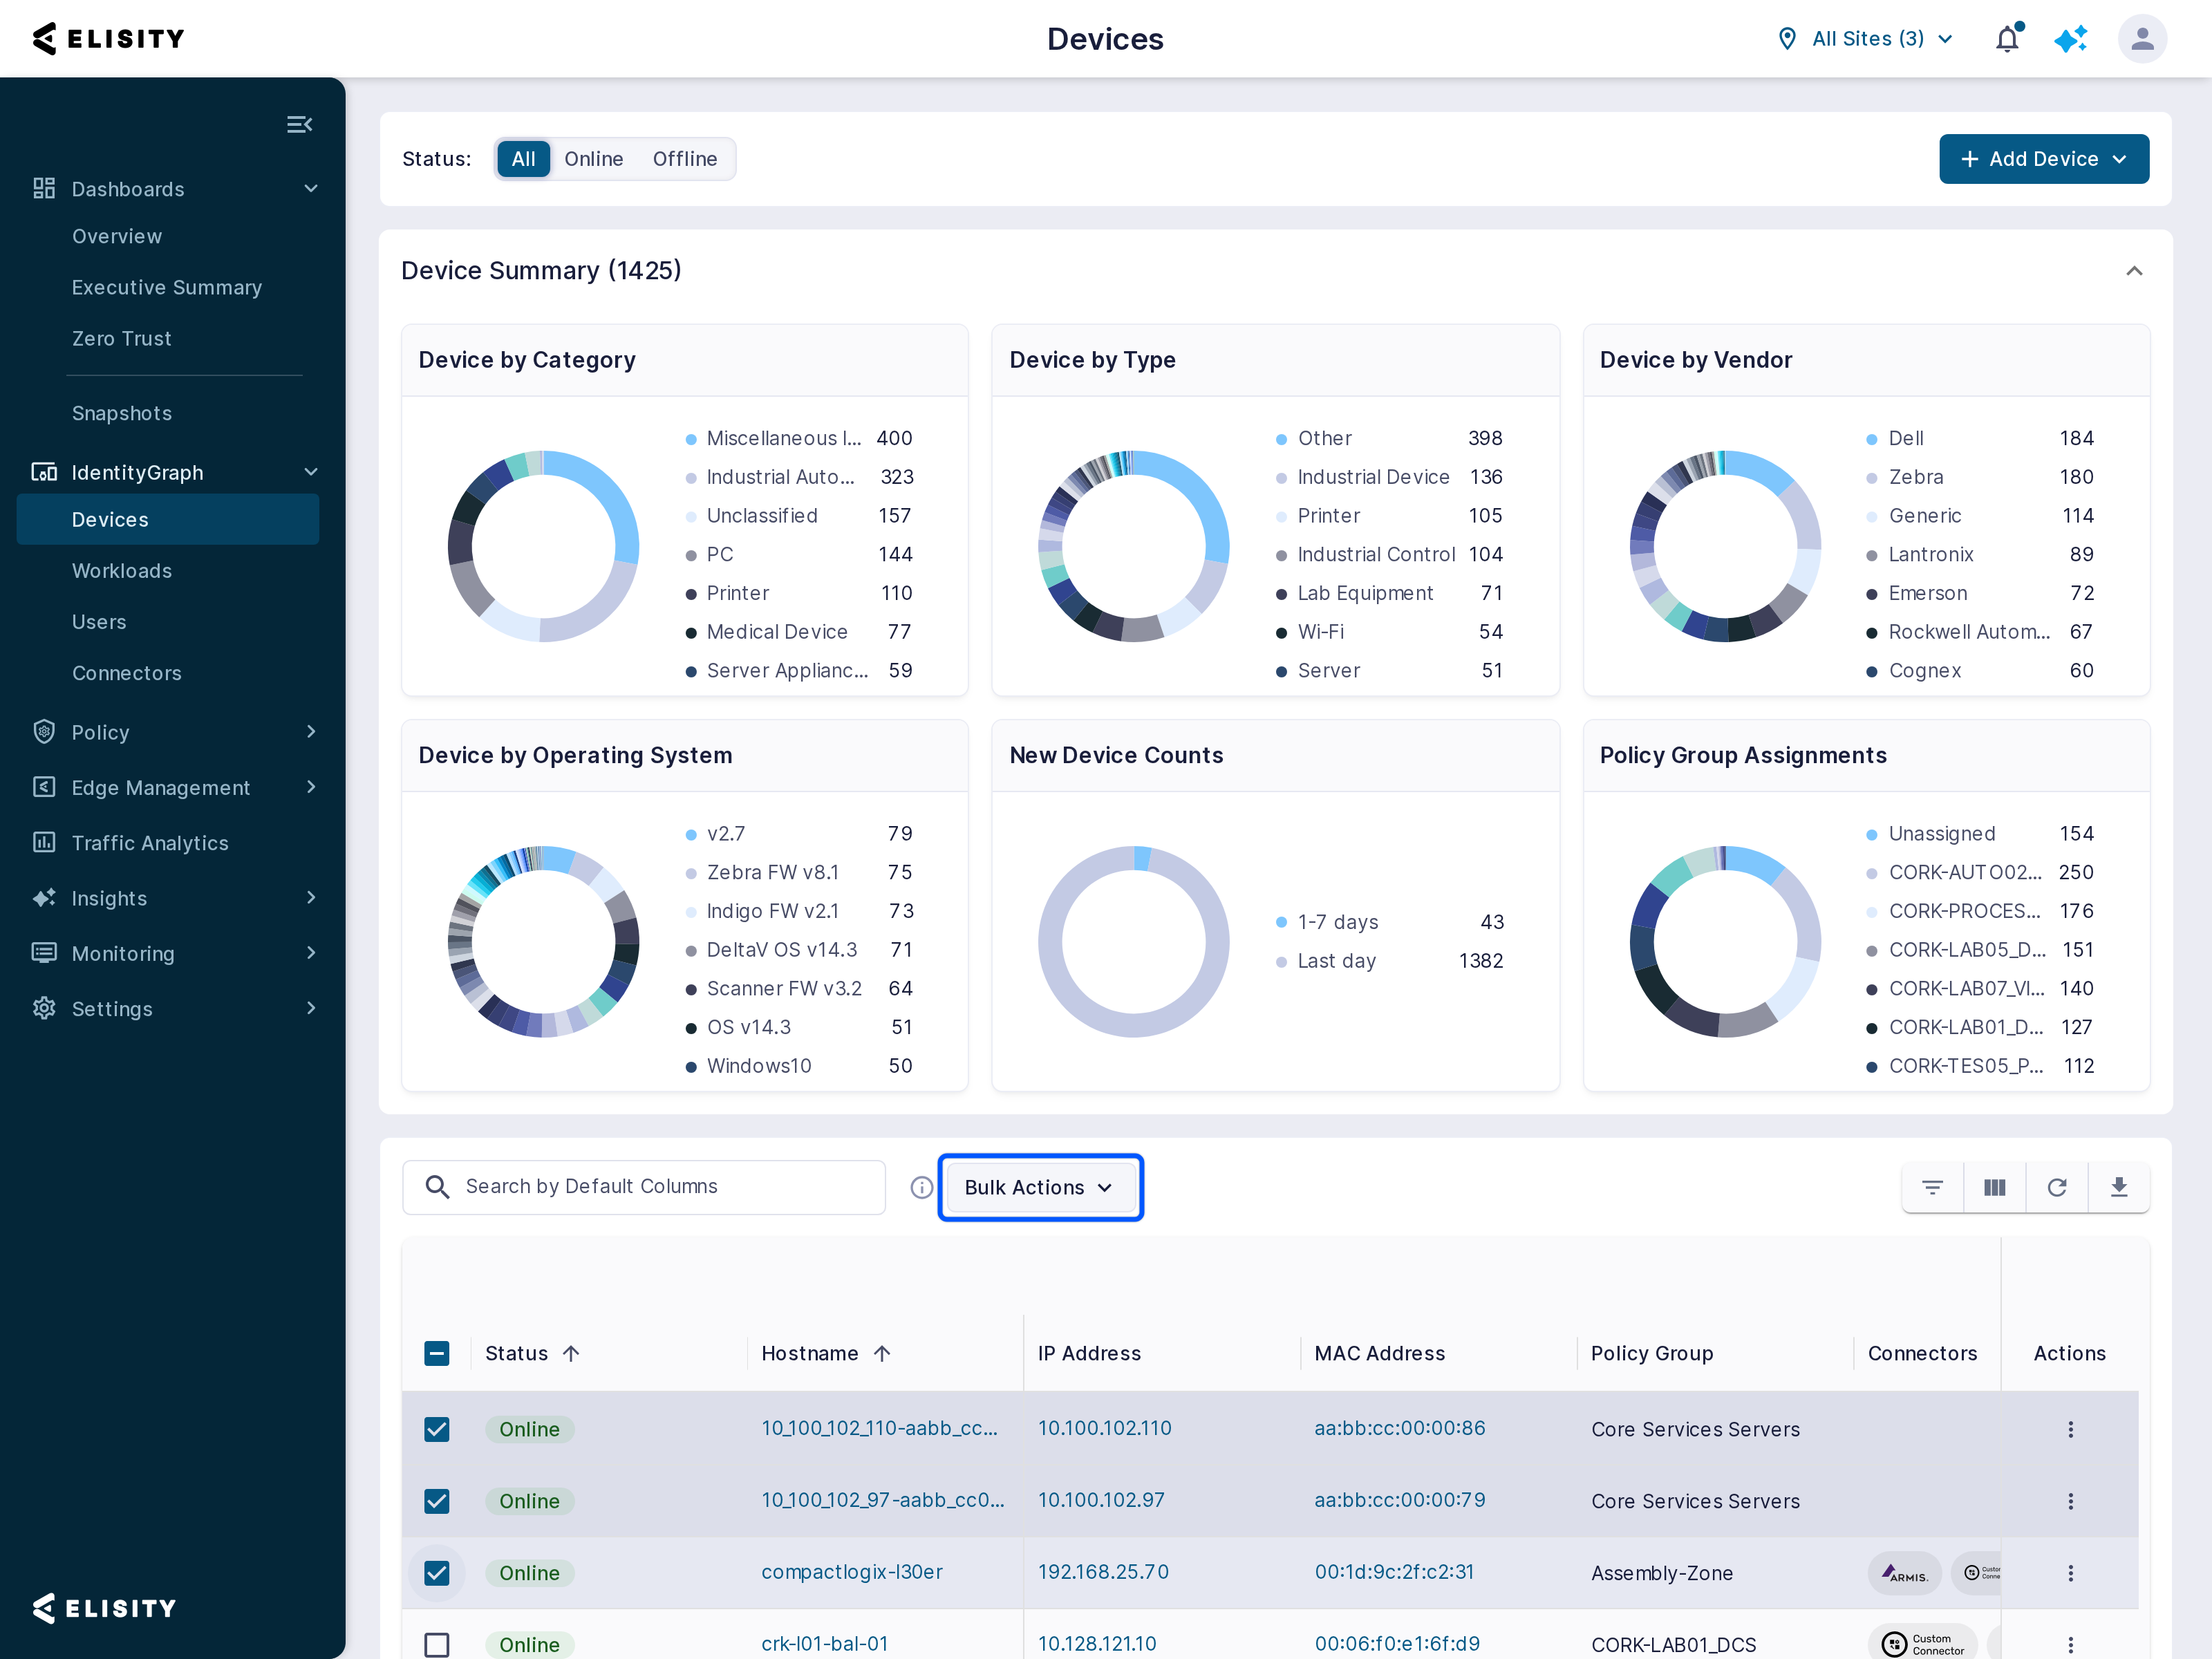Check the crk-l01-bal-01 row checkbox
This screenshot has width=2212, height=1659.
(x=437, y=1644)
